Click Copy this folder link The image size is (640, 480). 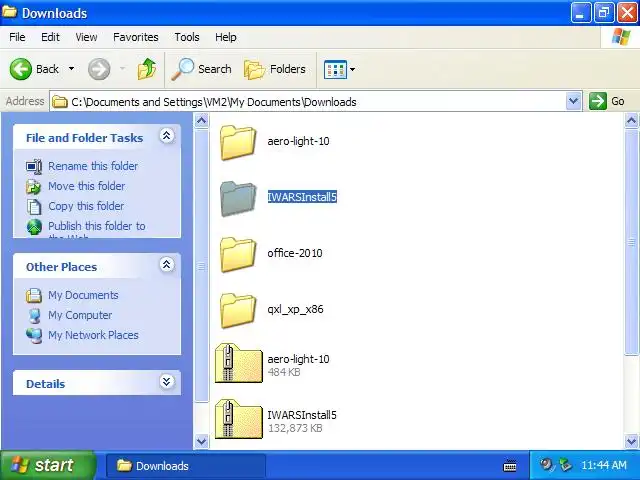[86, 206]
